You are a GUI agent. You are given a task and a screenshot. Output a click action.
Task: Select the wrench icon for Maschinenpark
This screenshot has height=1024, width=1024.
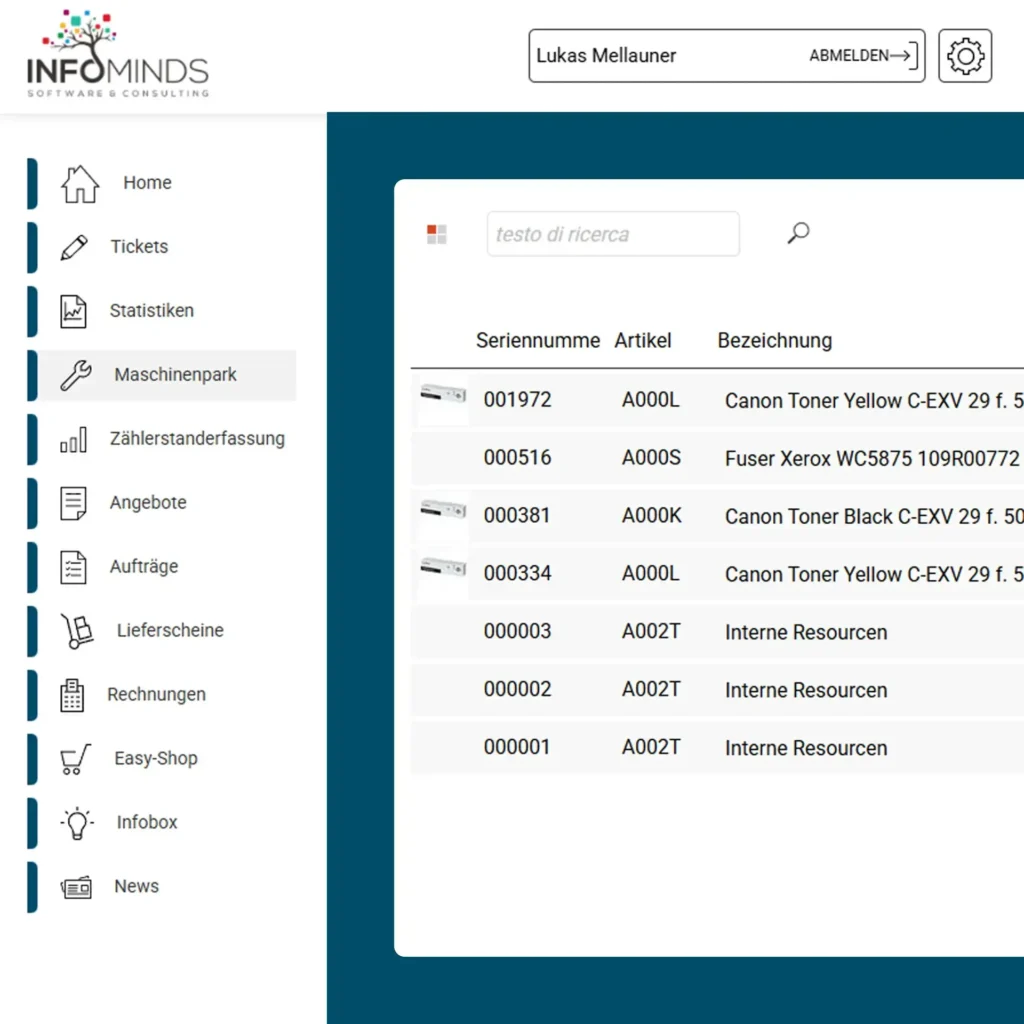click(x=76, y=375)
